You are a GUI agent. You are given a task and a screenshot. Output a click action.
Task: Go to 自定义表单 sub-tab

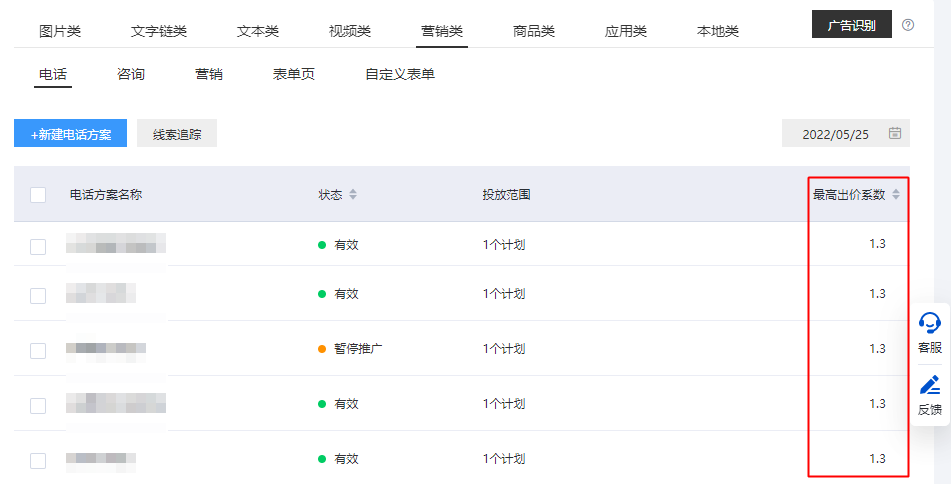click(400, 74)
